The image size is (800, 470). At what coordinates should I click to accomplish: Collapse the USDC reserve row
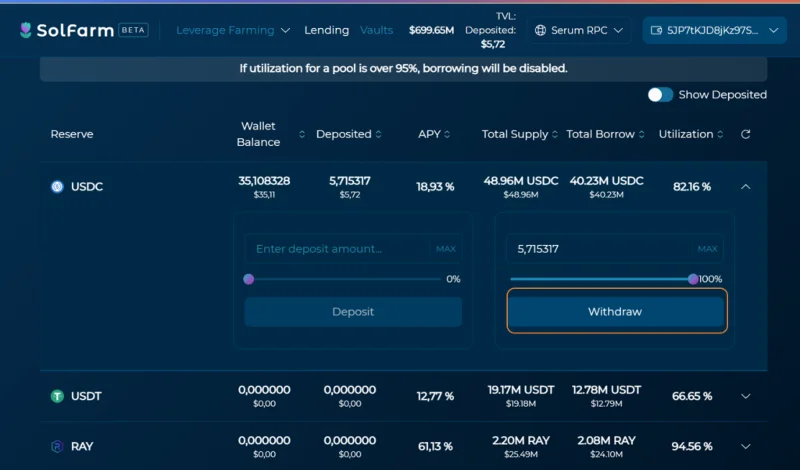pyautogui.click(x=745, y=187)
